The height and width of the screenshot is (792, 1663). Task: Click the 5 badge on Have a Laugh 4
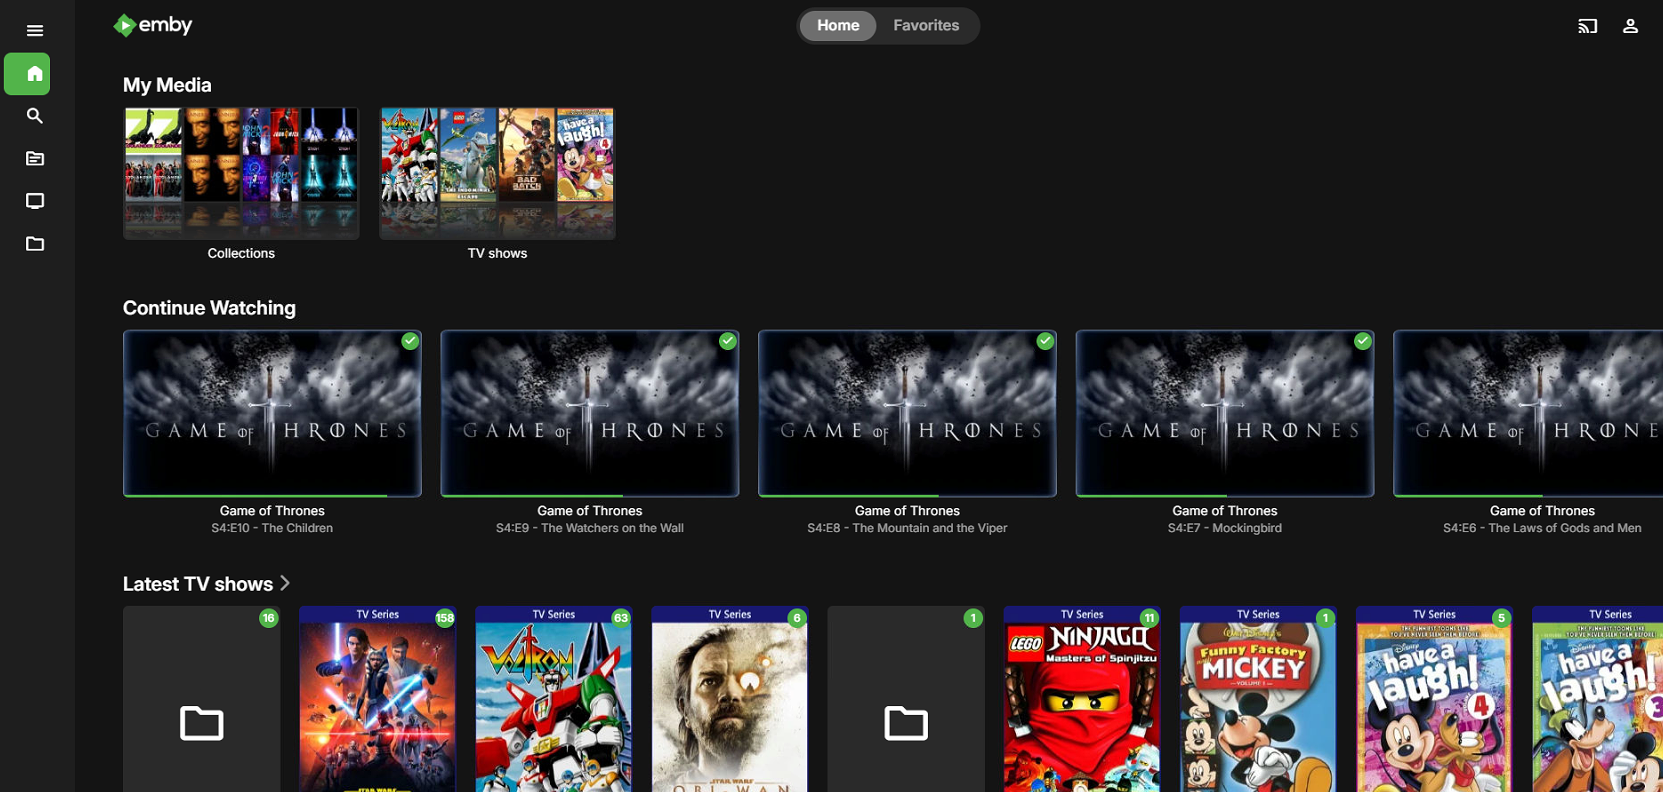1501,618
